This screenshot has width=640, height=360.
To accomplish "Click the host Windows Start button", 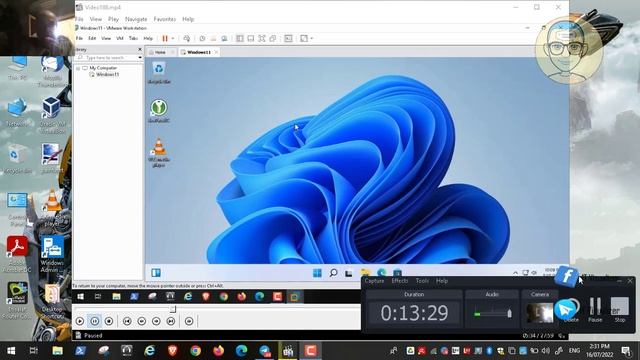I will tap(11, 351).
